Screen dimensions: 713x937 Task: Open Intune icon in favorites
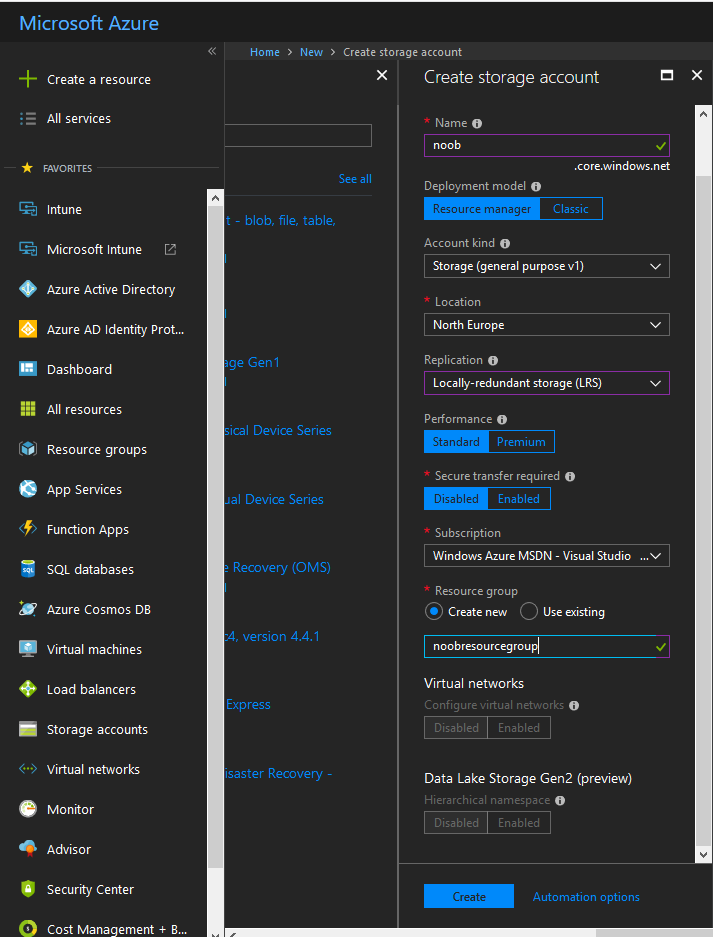tap(27, 209)
